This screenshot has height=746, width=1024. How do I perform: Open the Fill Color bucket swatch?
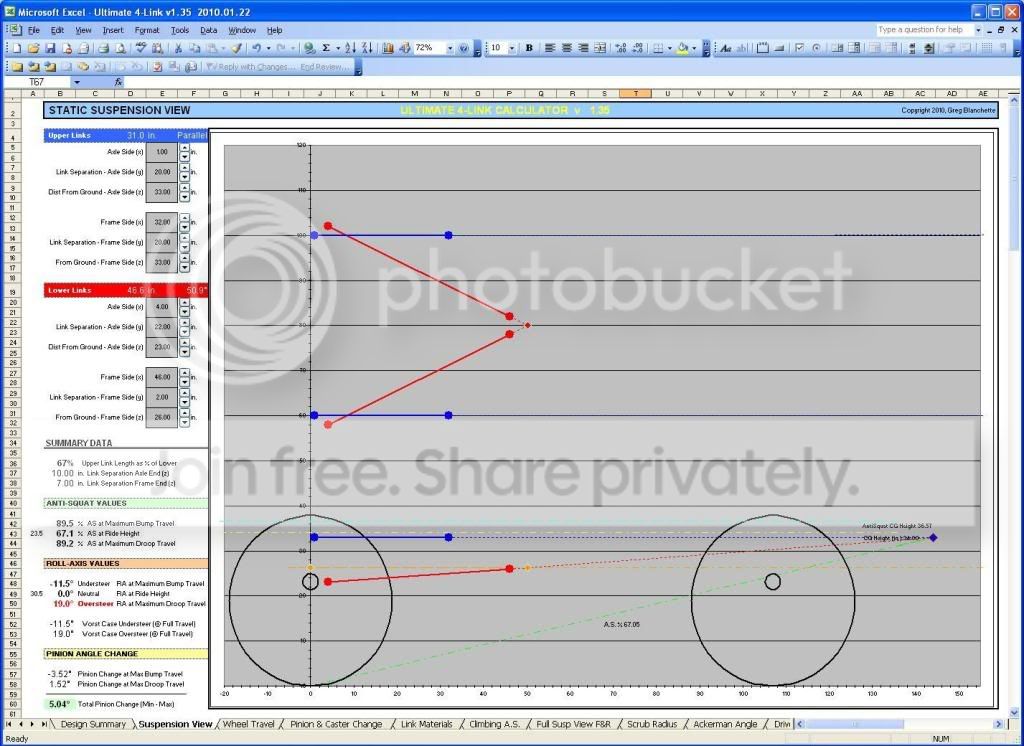682,48
